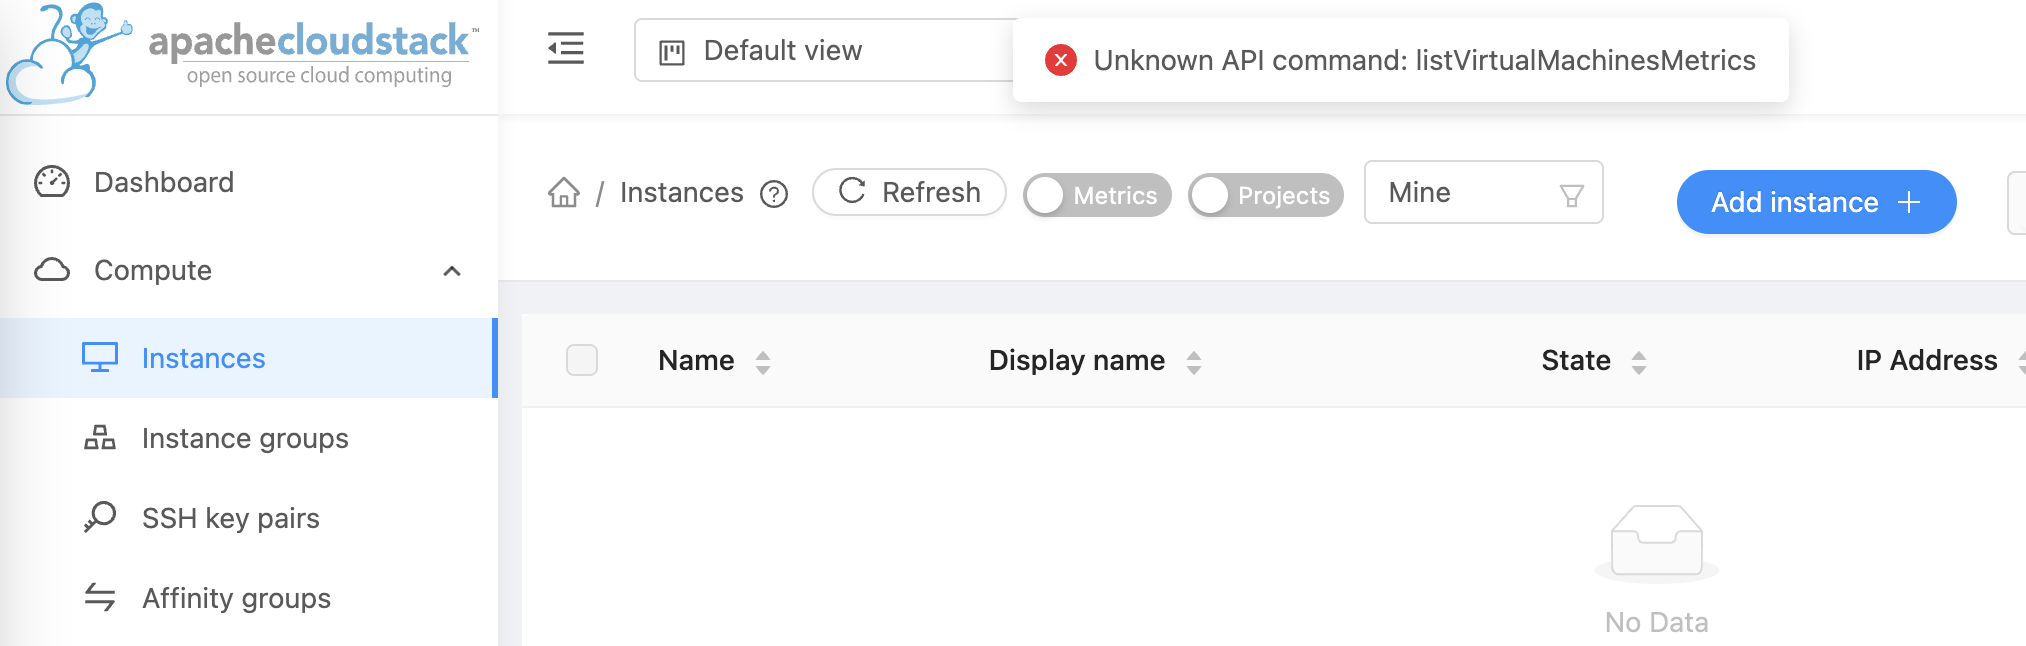Open the breadcrumb home icon
2026x646 pixels.
point(565,193)
